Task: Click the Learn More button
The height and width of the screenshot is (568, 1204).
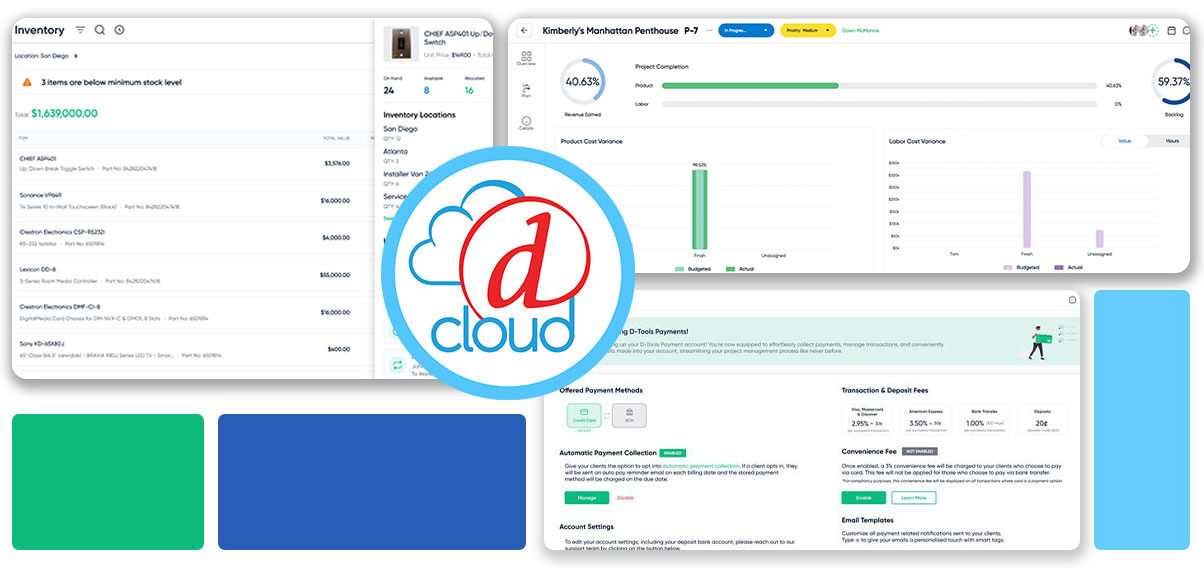Action: (914, 497)
